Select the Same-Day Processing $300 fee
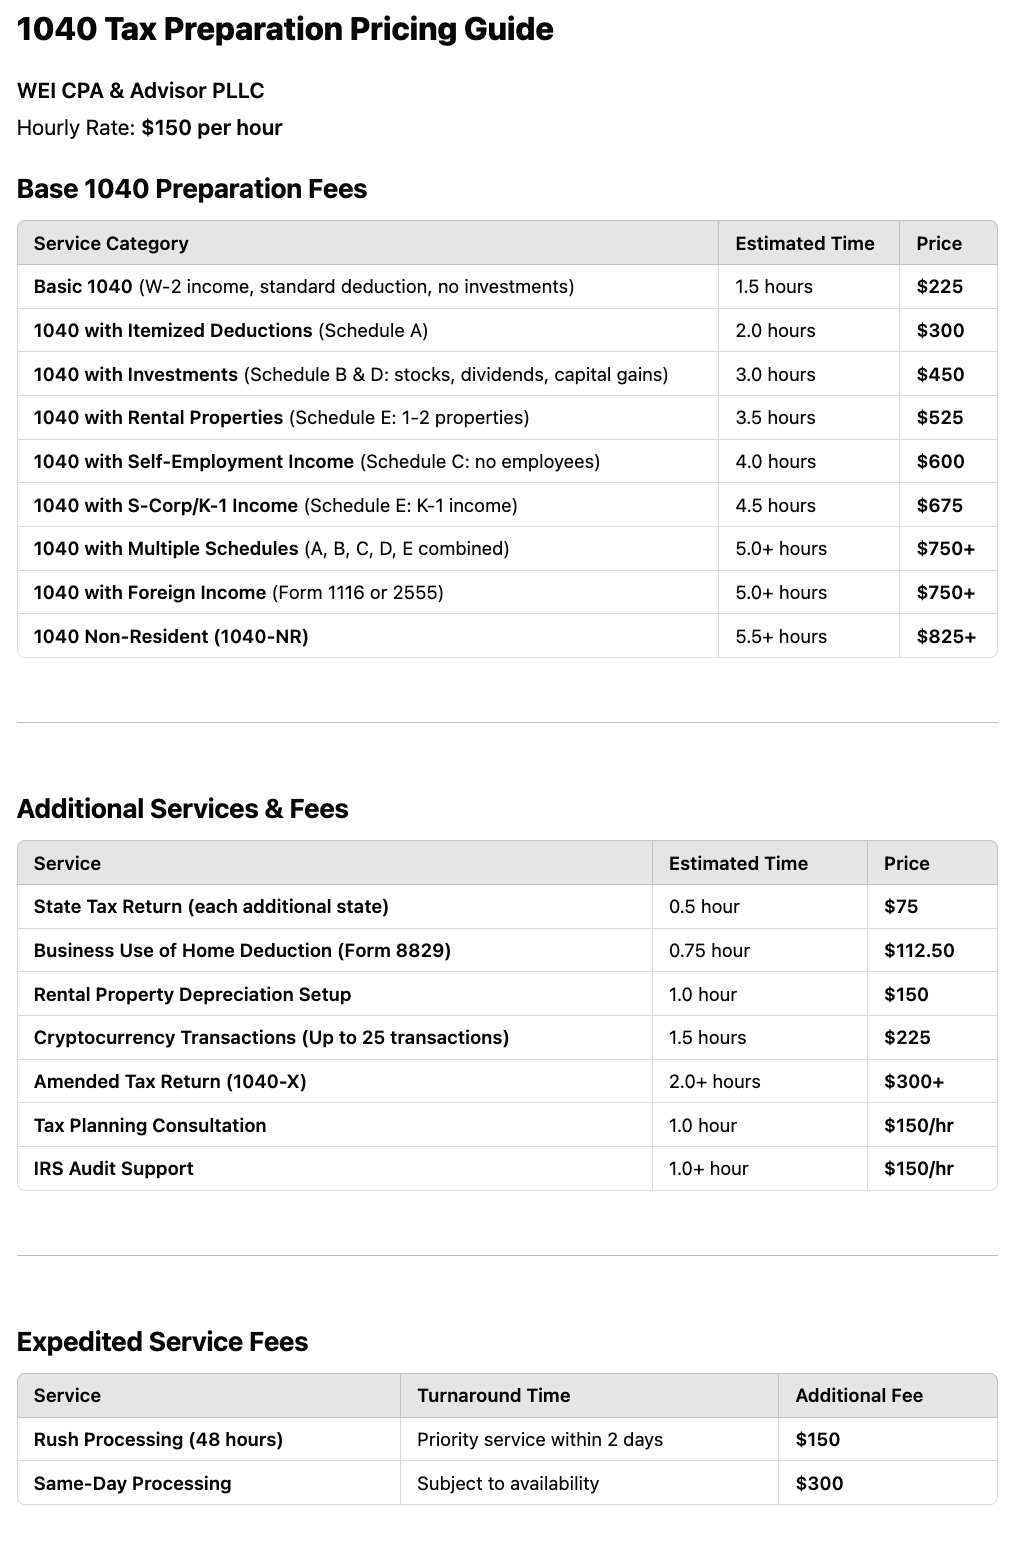Image resolution: width=1014 pixels, height=1546 pixels. [819, 1484]
